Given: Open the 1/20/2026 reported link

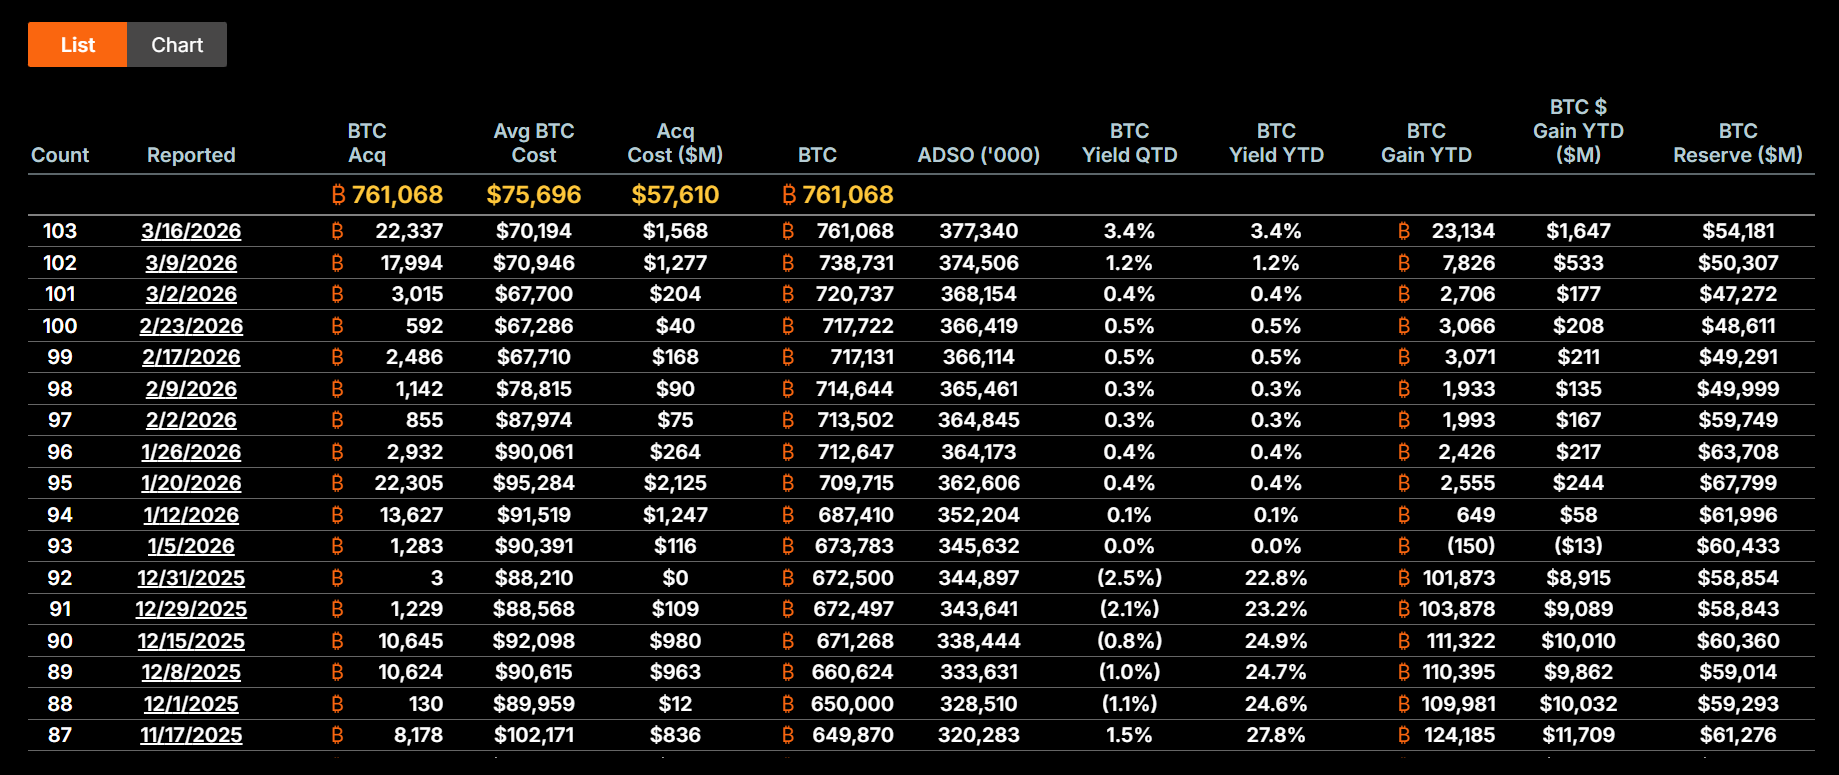Looking at the screenshot, I should click(x=191, y=483).
